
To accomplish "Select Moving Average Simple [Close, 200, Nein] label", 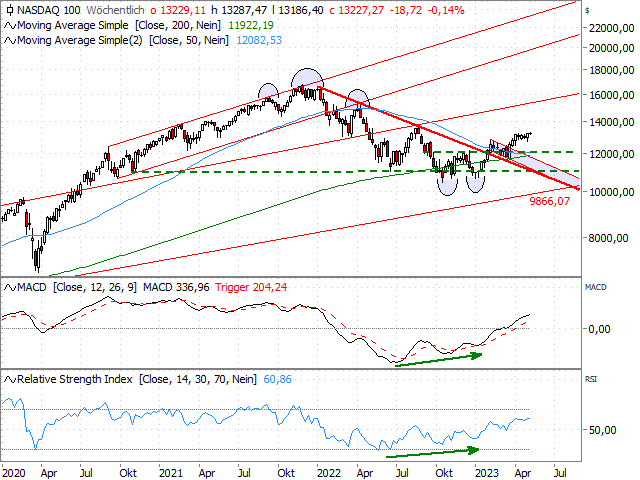I will (119, 25).
